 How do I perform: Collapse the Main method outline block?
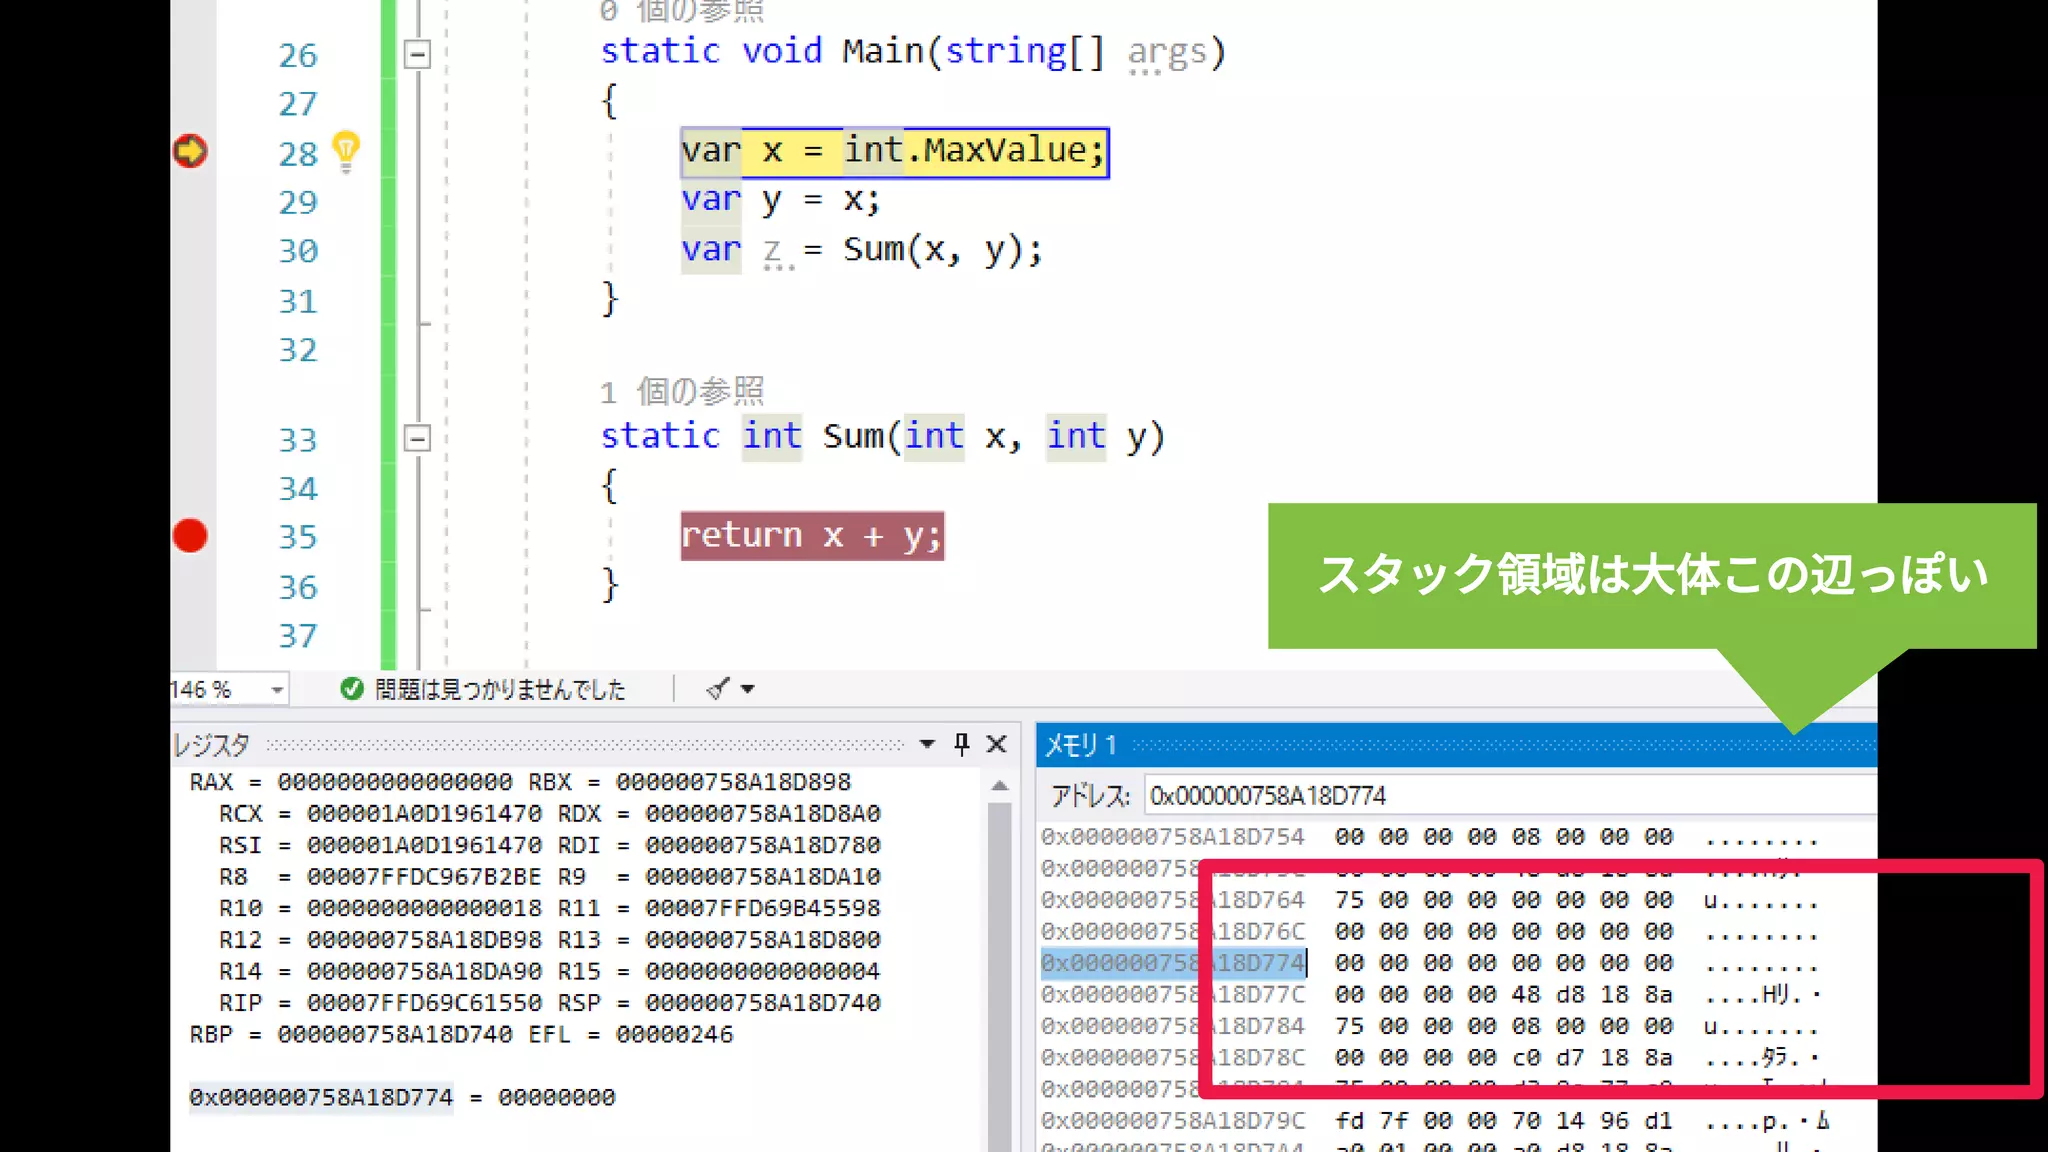(x=417, y=53)
